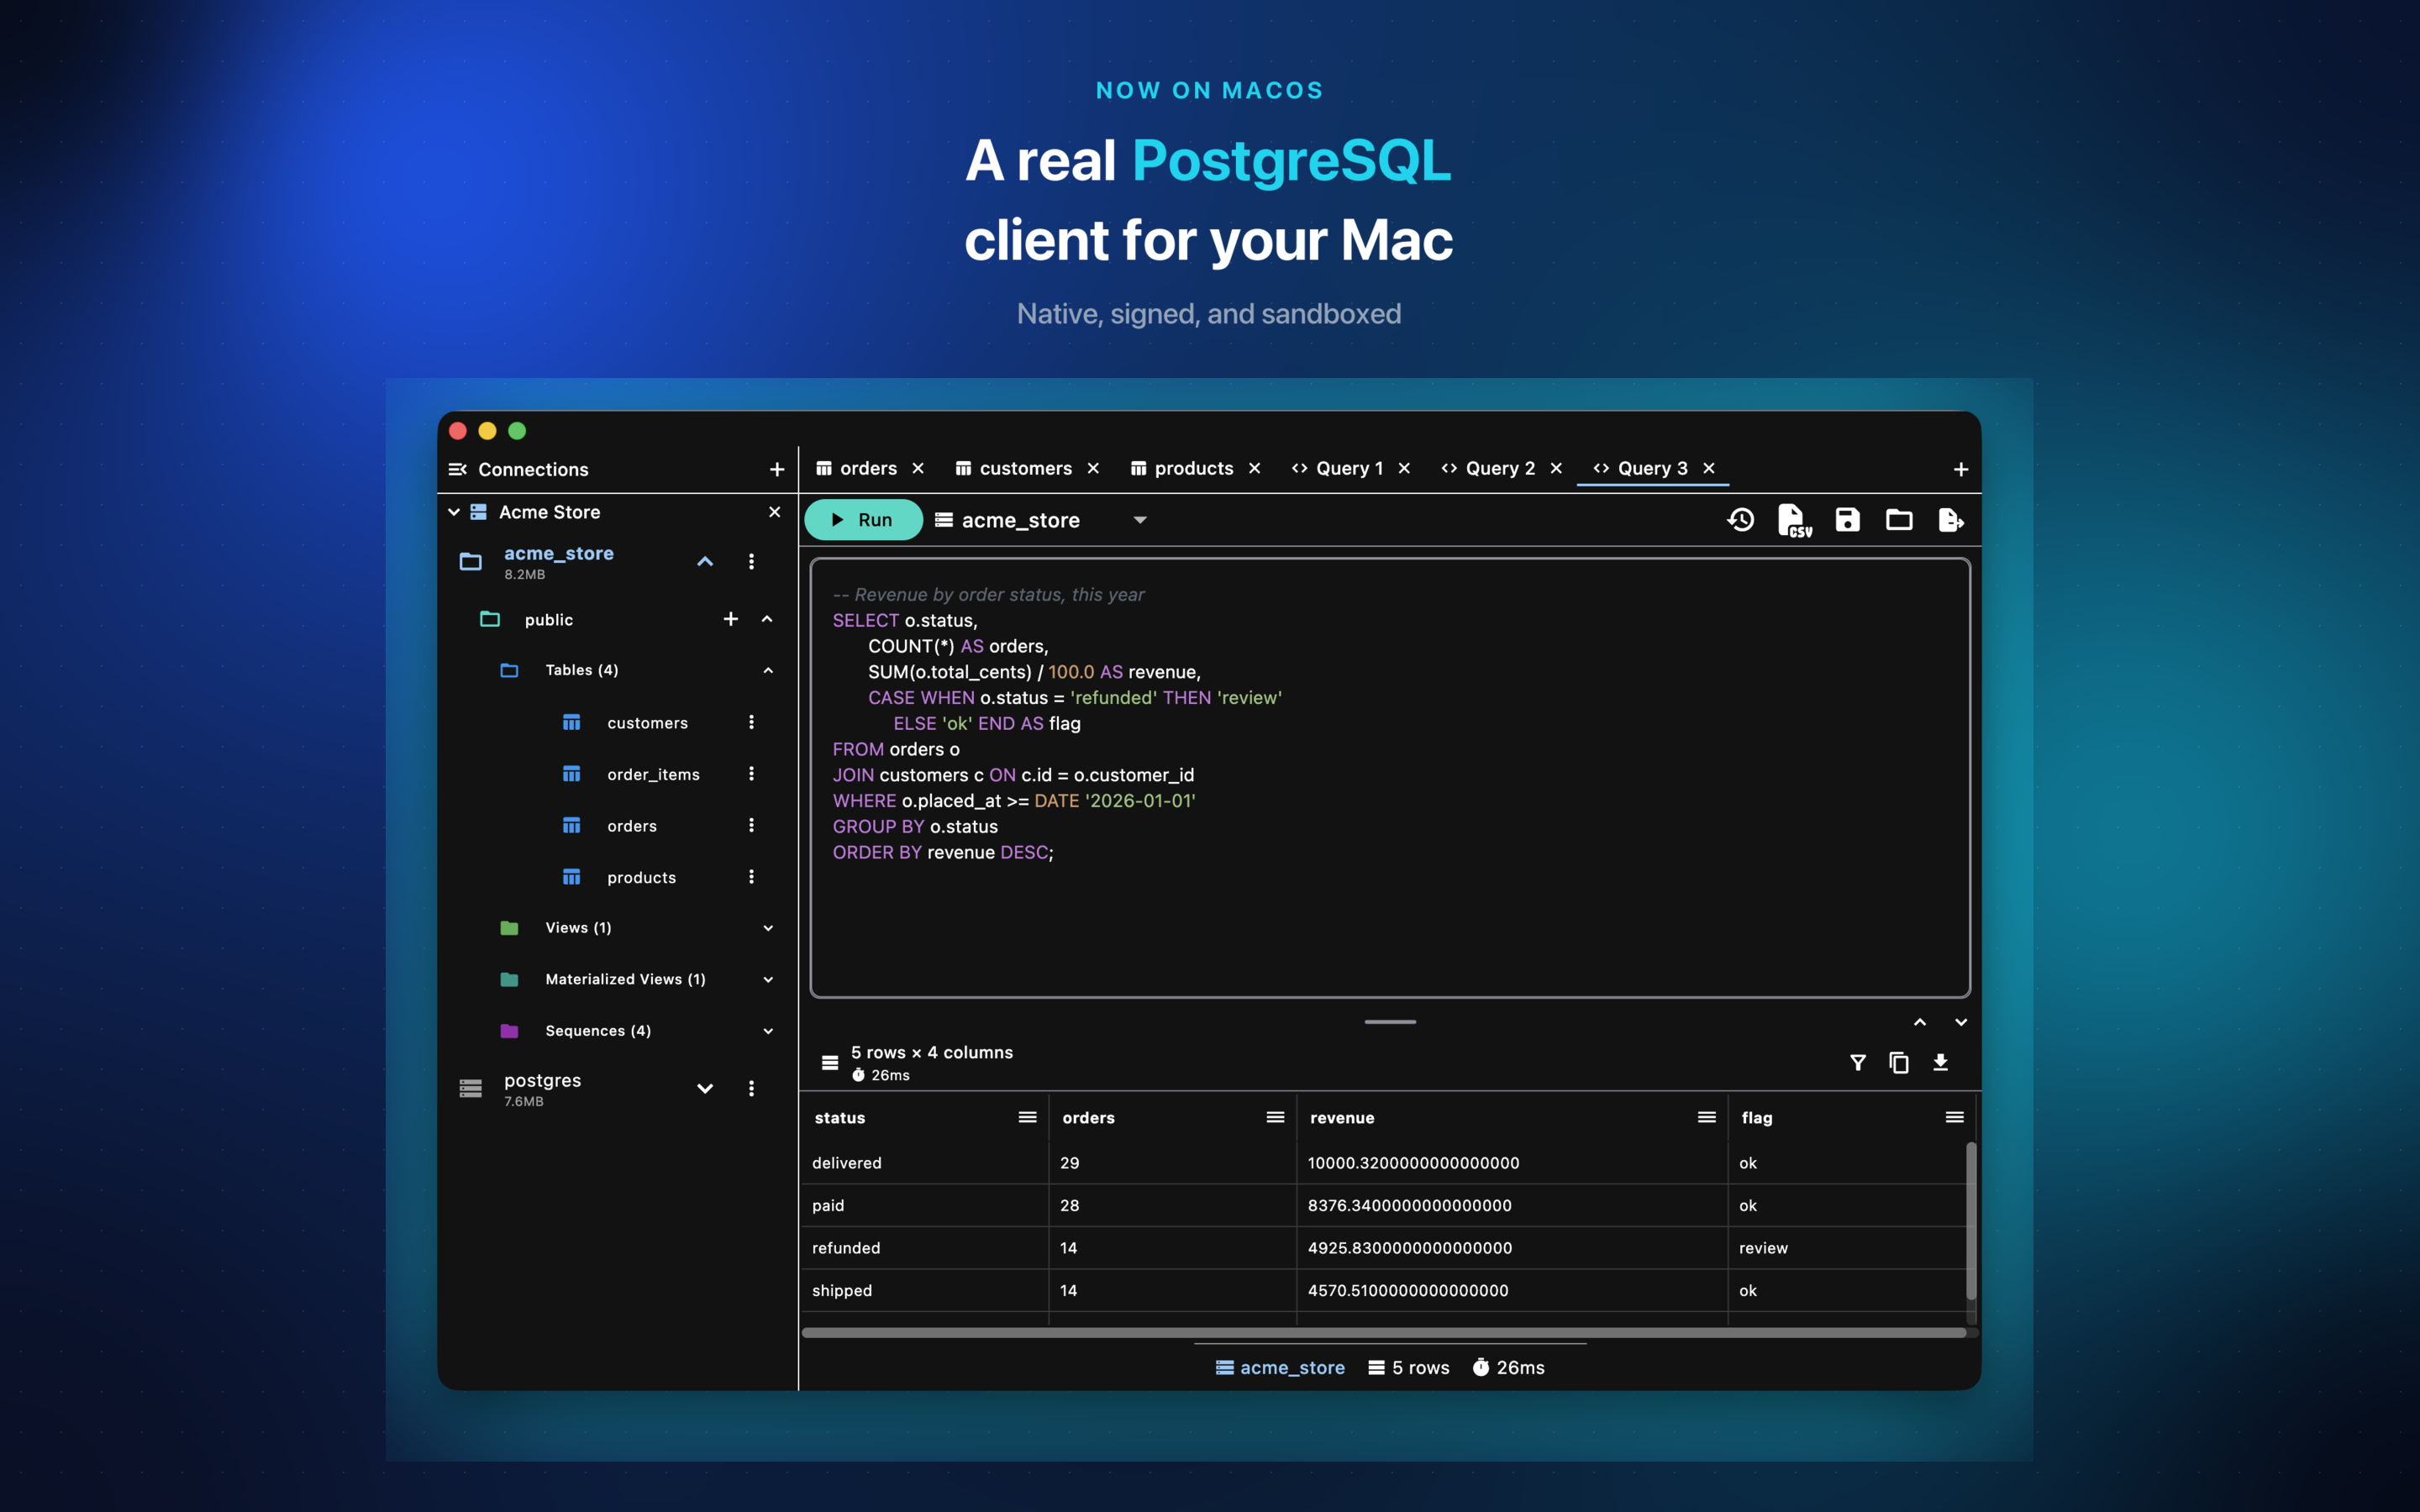Screen dimensions: 2420x1512
Task: Collapse the Tables (4) folder
Action: (x=768, y=671)
